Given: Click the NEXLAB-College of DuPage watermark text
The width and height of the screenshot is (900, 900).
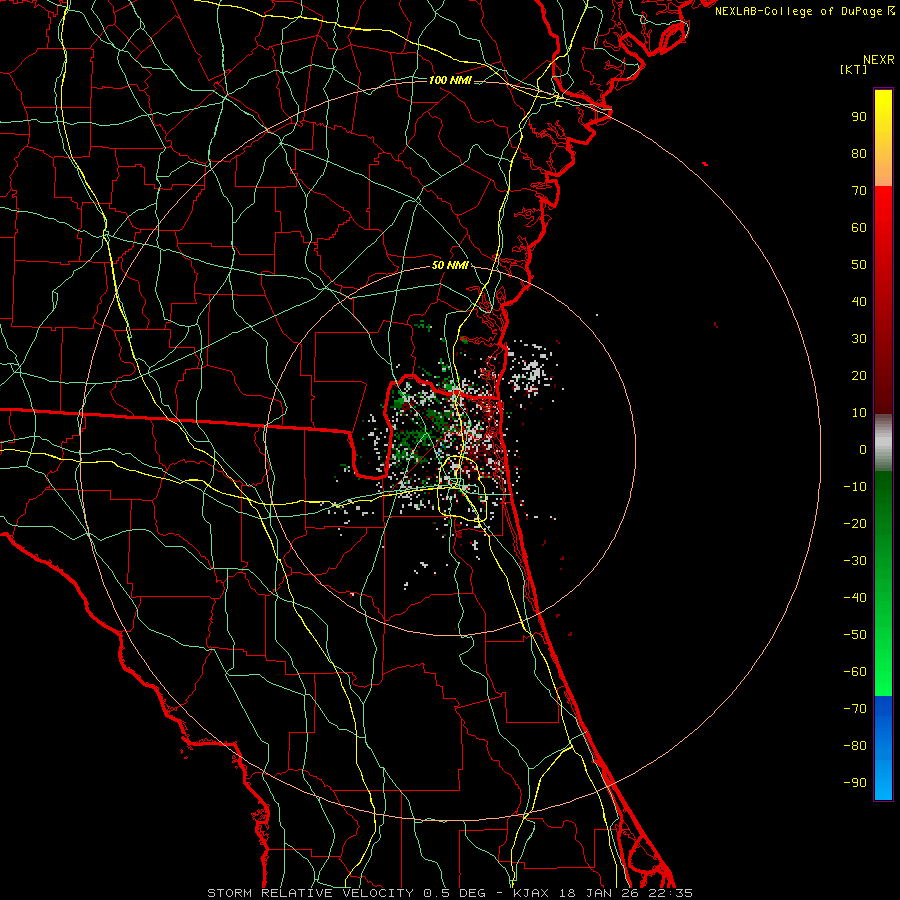Looking at the screenshot, I should (805, 11).
